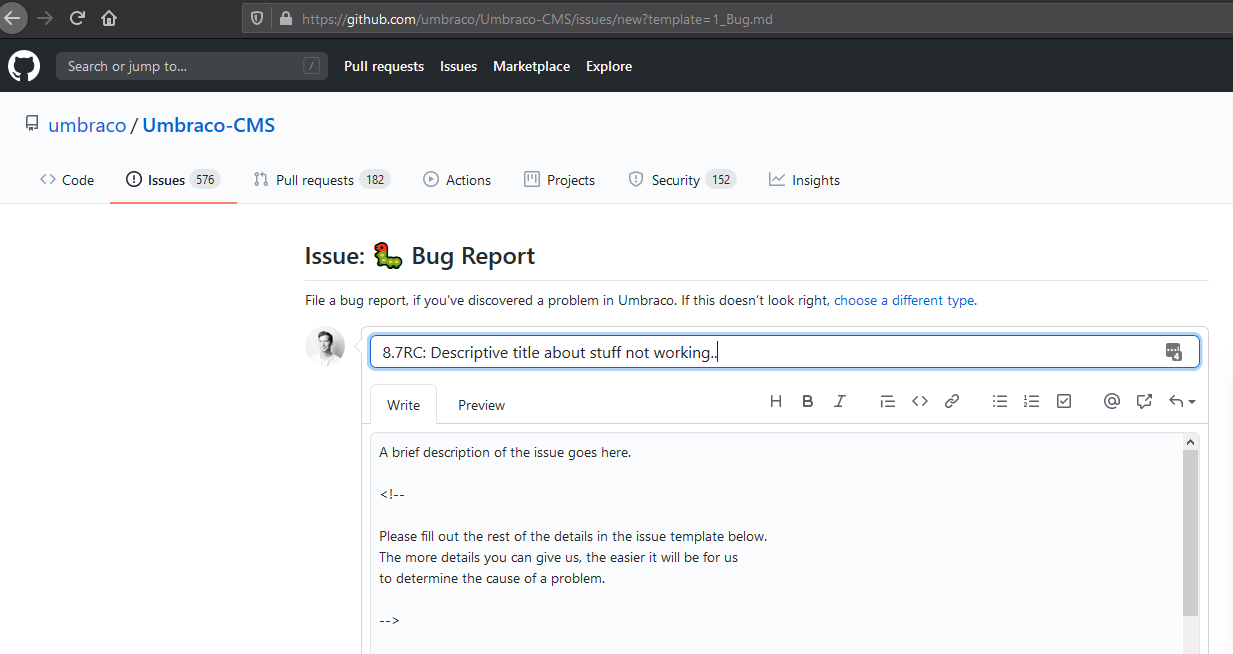
Task: Click password manager icon in title field
Action: [x=1174, y=352]
